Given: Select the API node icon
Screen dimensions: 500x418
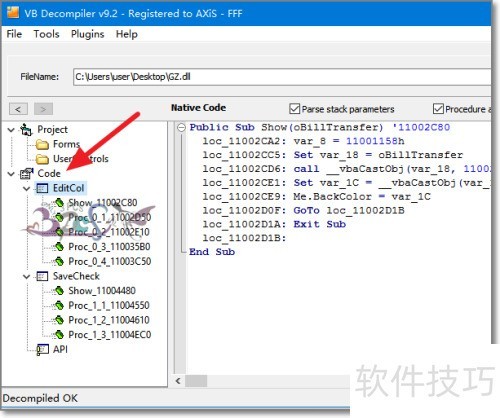Looking at the screenshot, I should coord(42,350).
